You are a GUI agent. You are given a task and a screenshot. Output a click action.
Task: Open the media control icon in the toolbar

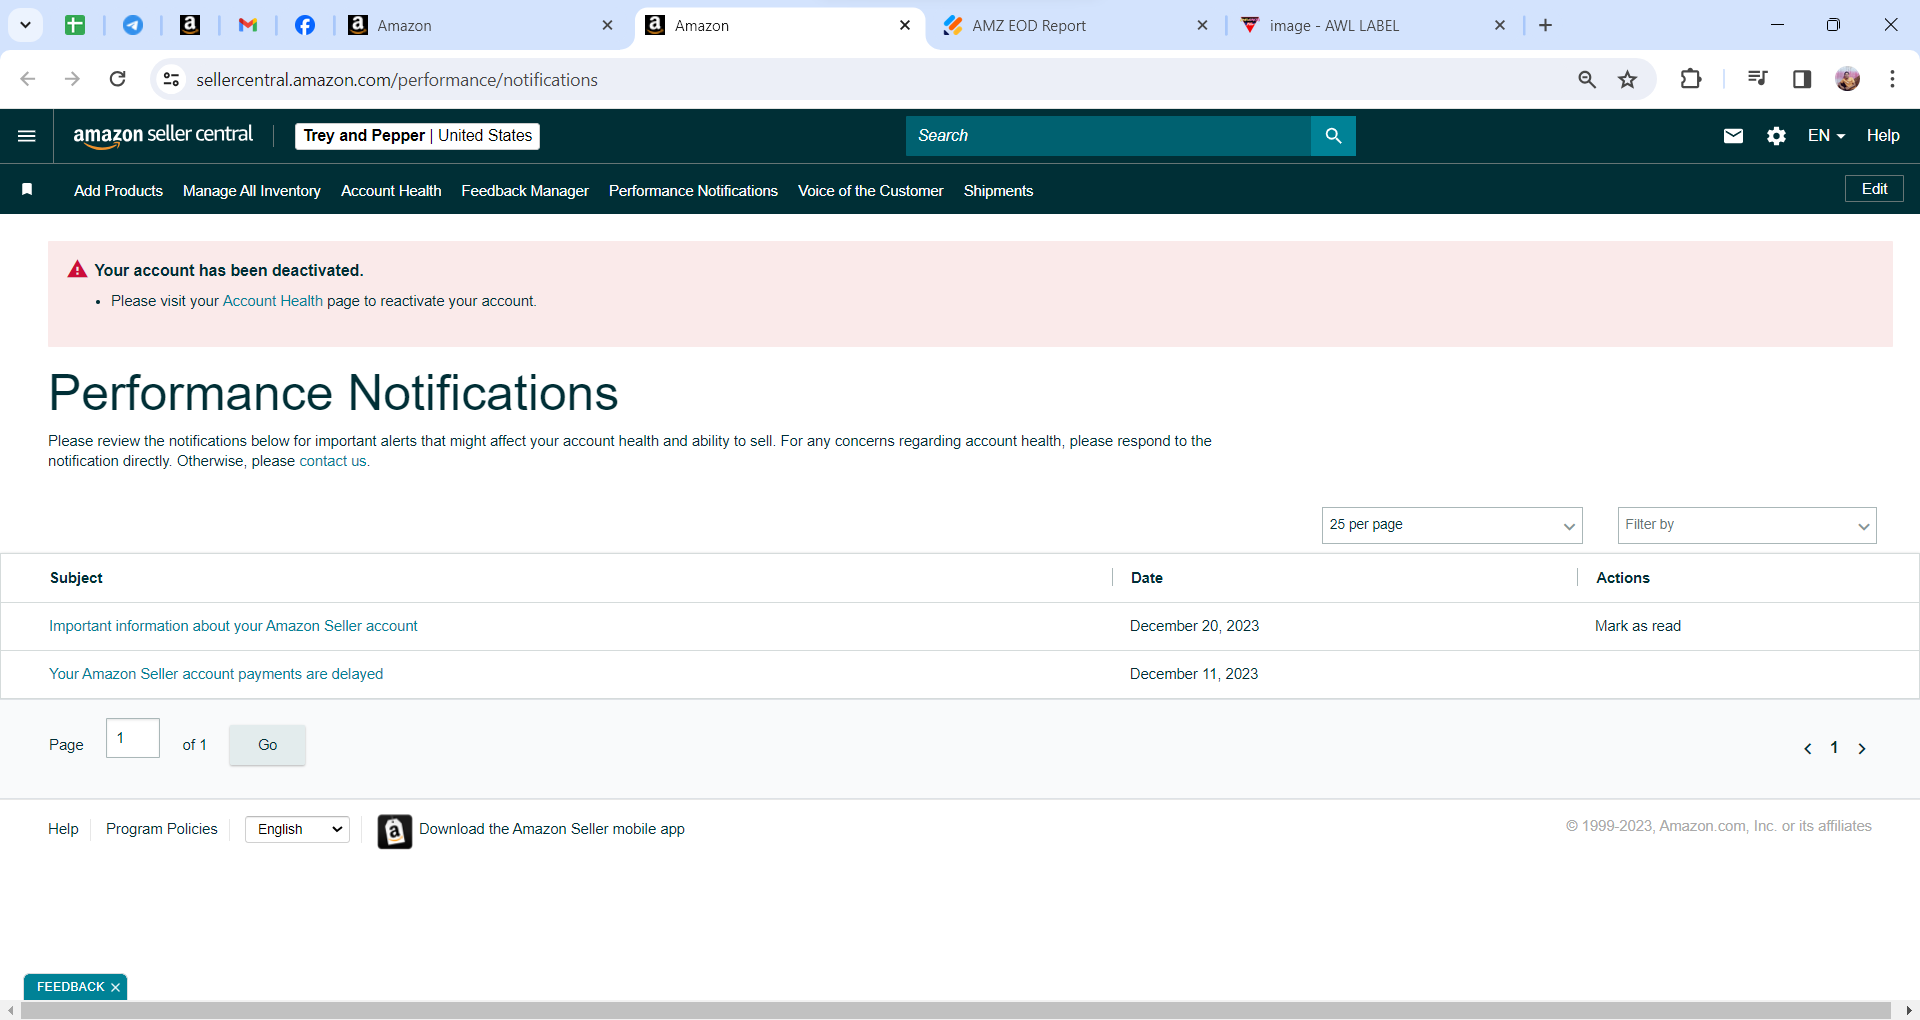click(x=1757, y=79)
